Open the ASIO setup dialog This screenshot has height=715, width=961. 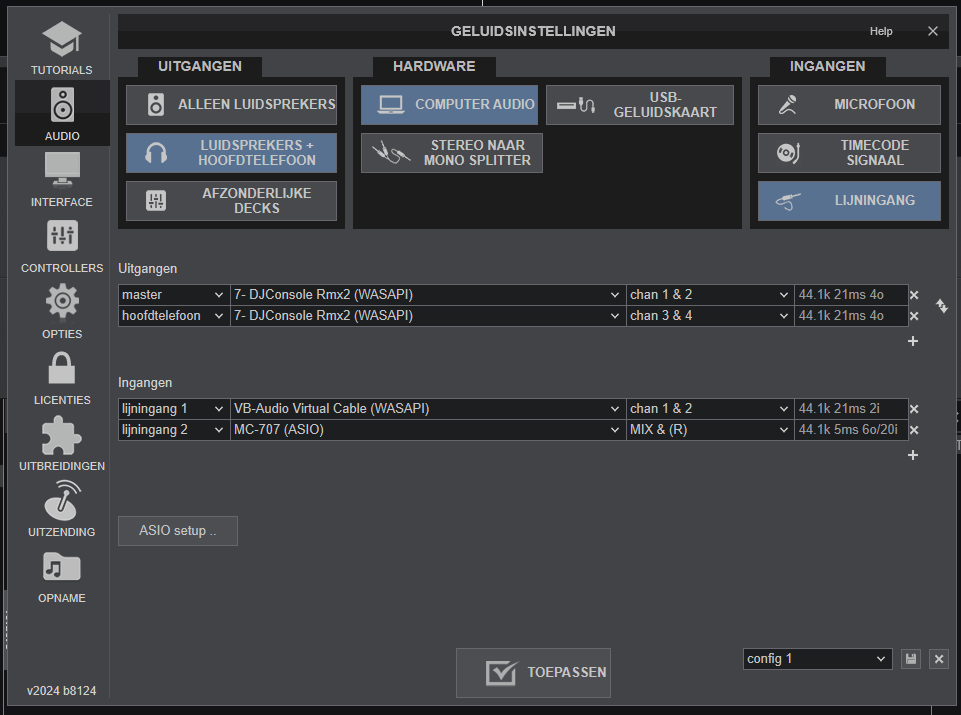click(178, 531)
